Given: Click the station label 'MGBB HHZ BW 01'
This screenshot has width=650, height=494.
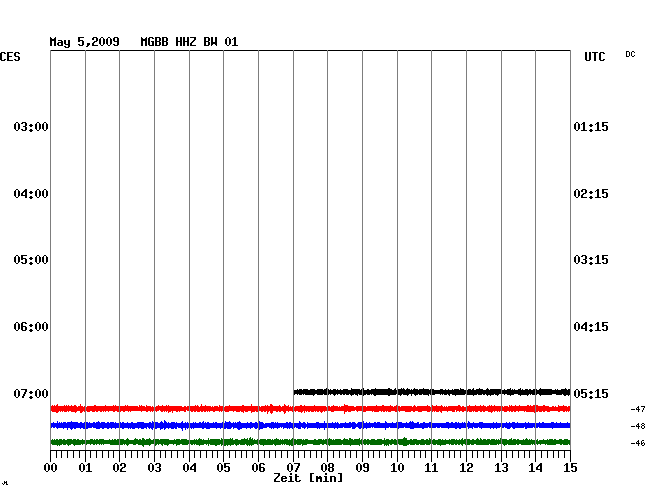Looking at the screenshot, I should point(189,42).
